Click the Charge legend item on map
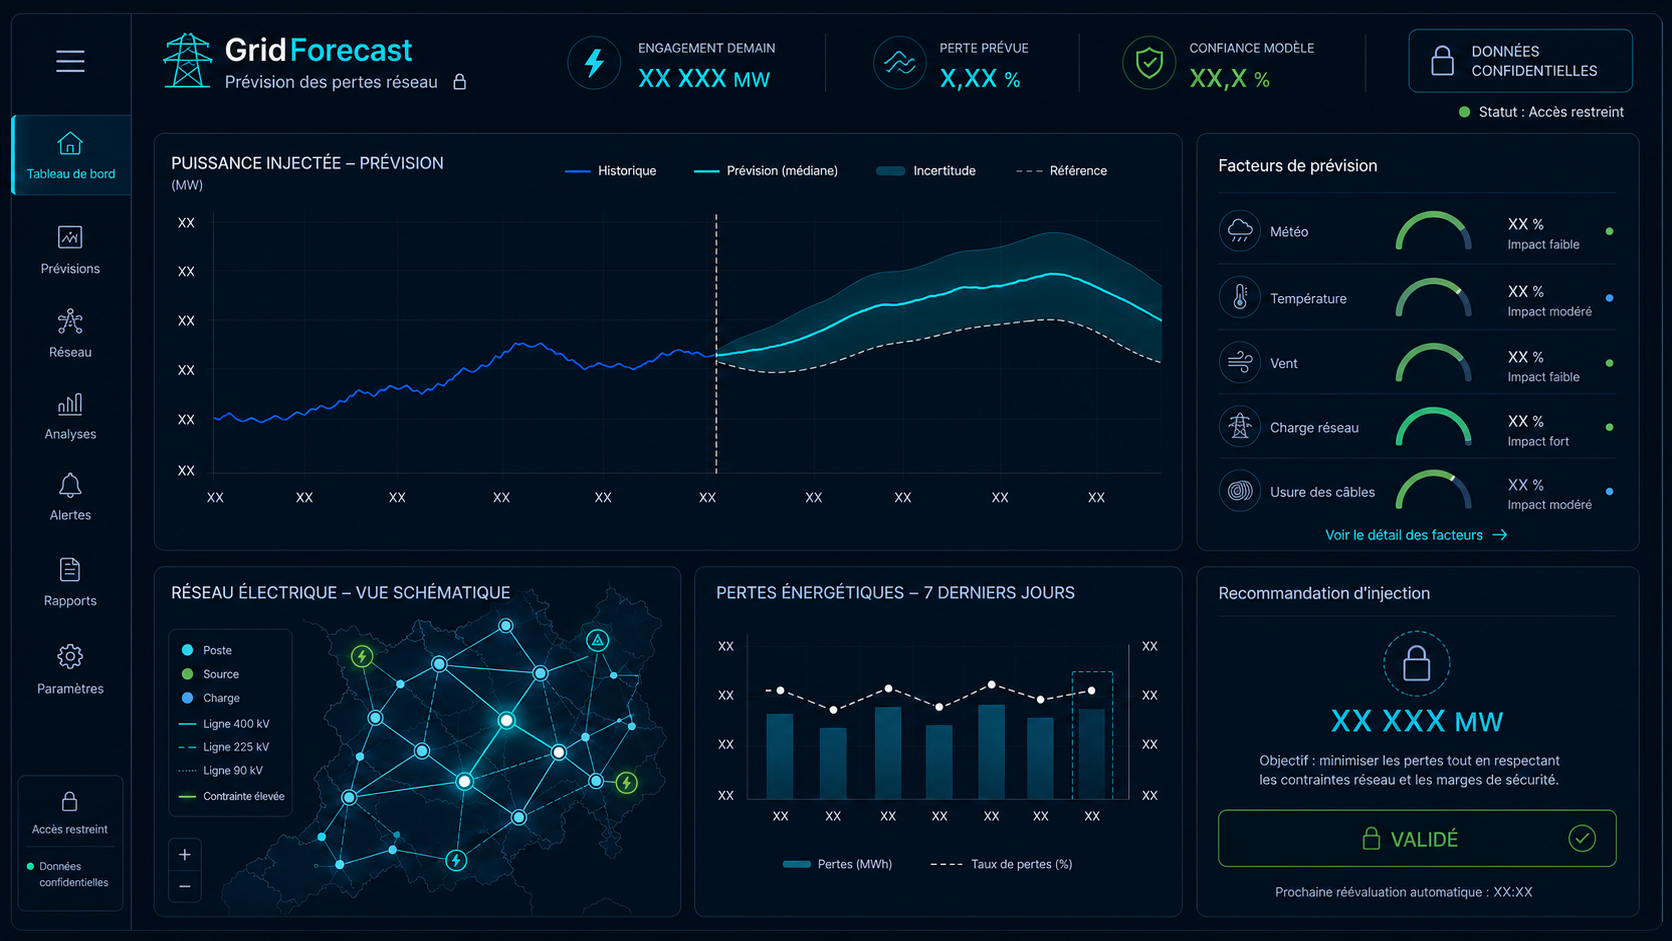 (211, 698)
